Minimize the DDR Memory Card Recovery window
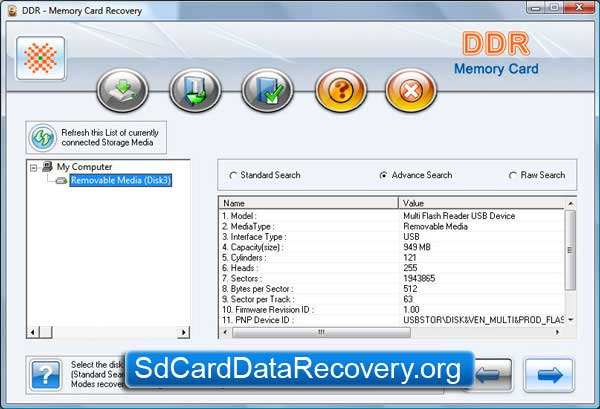Screen dimensions: 600x409 tap(535, 8)
